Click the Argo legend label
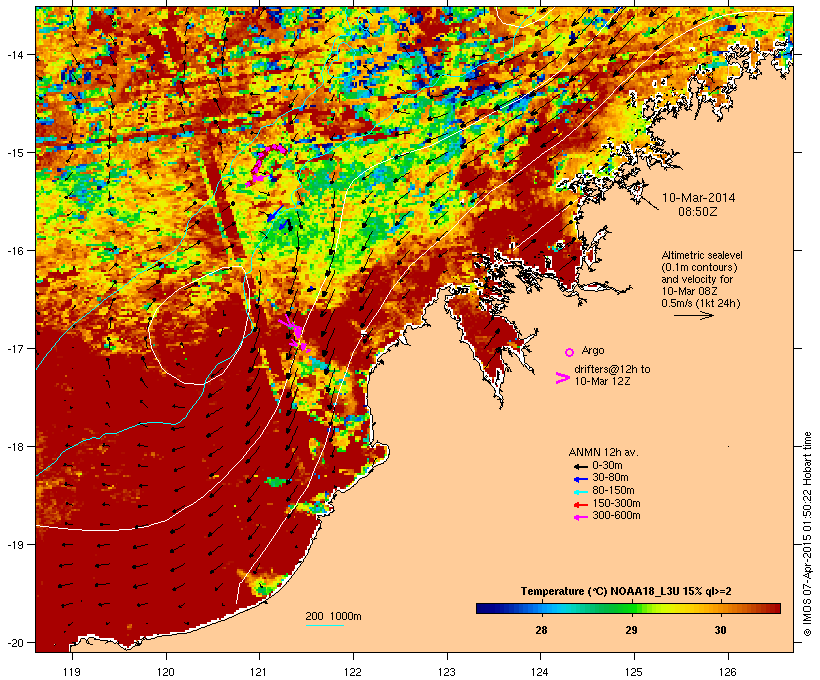The image size is (820, 680). click(593, 350)
